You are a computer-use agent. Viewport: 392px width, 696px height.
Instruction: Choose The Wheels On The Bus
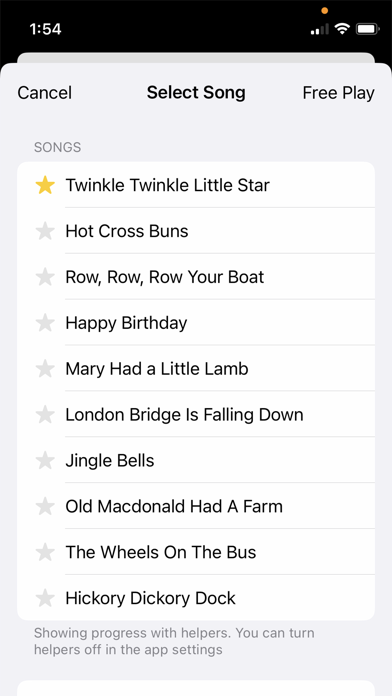click(196, 552)
